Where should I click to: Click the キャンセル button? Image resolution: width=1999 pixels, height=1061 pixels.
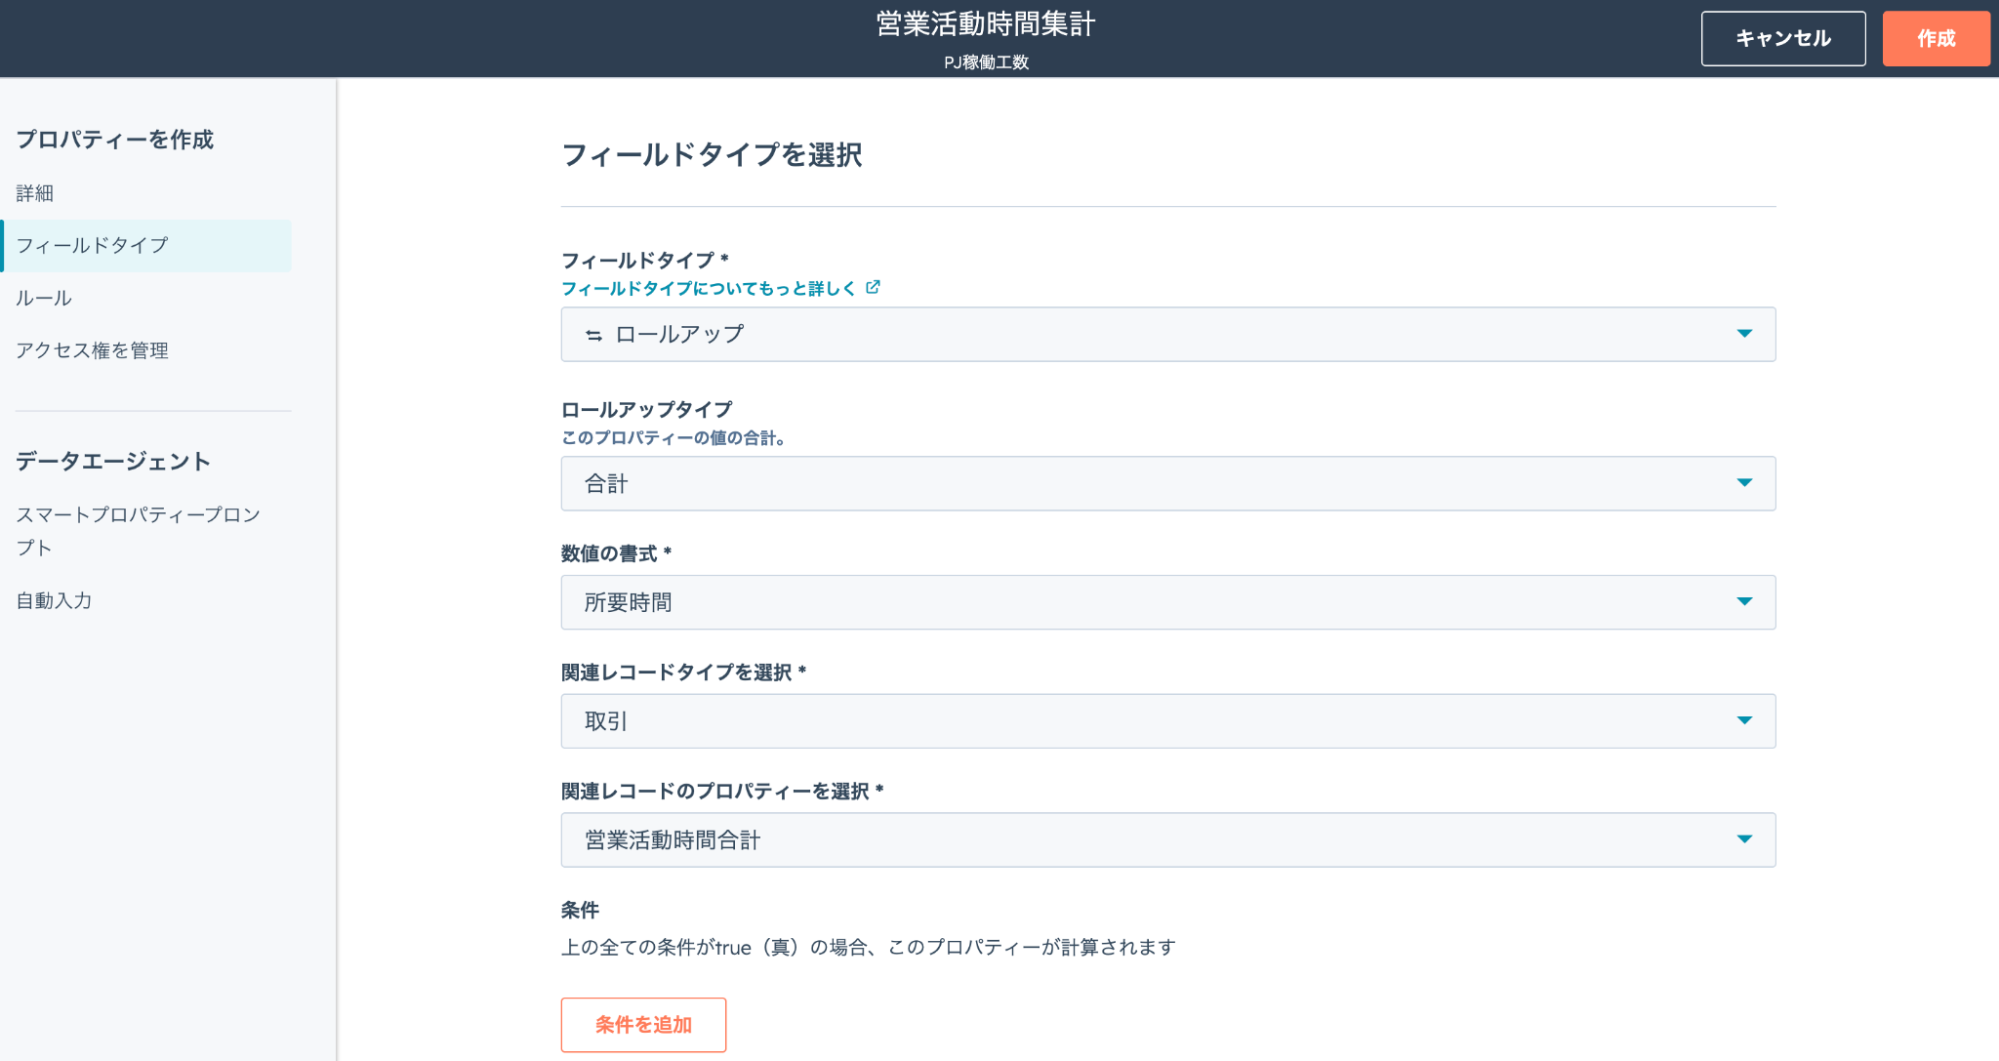click(1783, 39)
